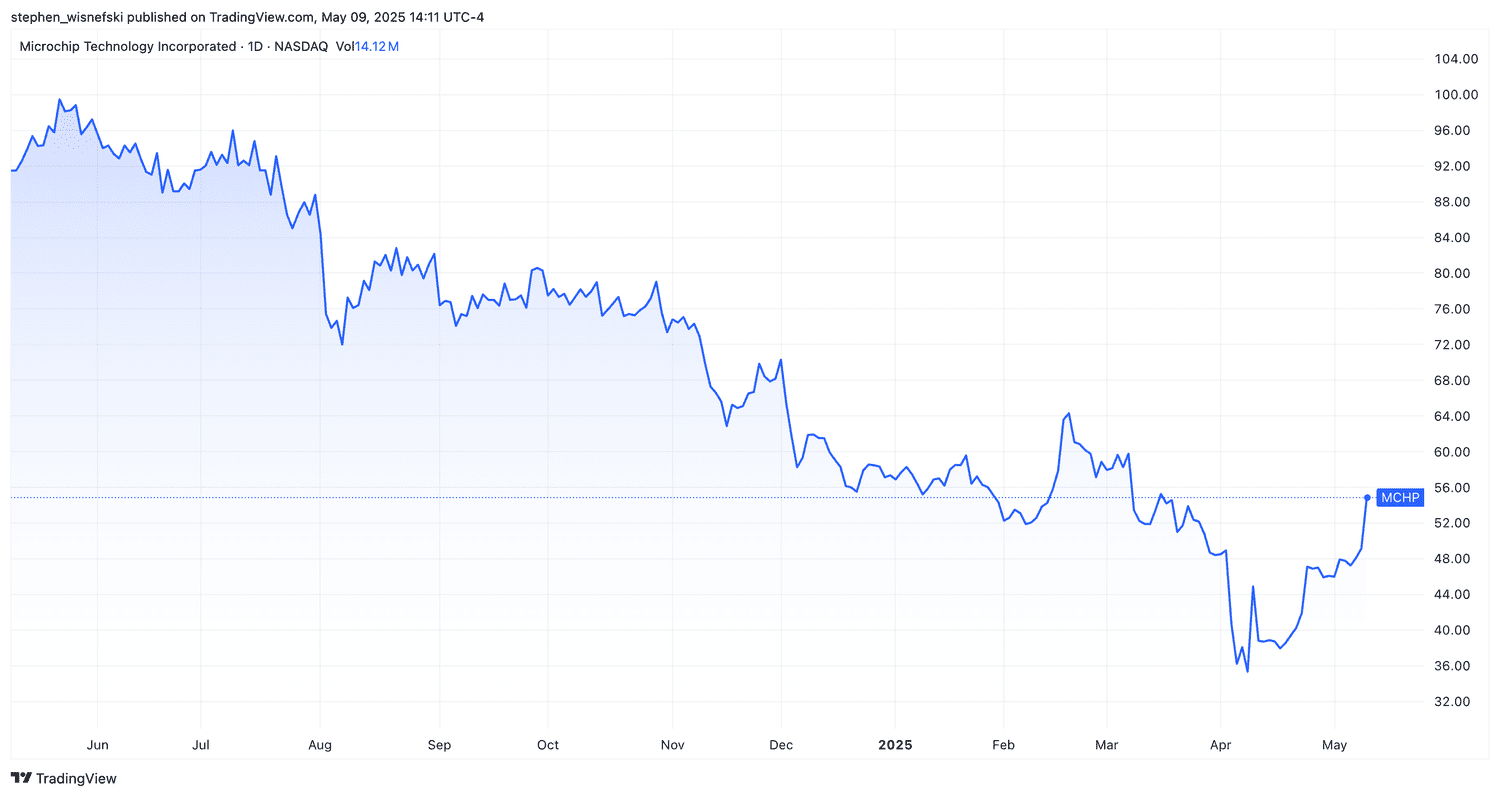Click the MCHP price label tag
Image resolution: width=1500 pixels, height=797 pixels.
[1399, 497]
